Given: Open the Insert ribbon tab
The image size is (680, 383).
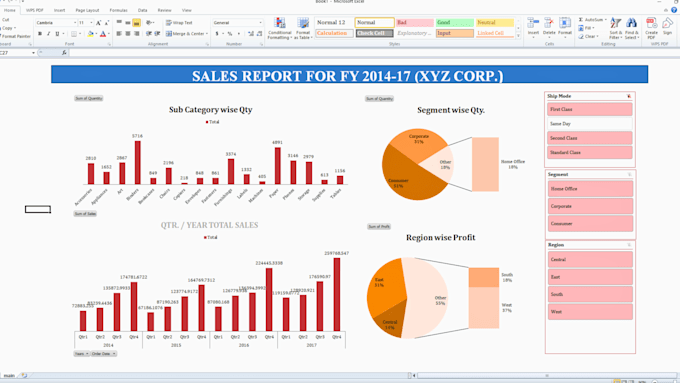Looking at the screenshot, I should [59, 10].
